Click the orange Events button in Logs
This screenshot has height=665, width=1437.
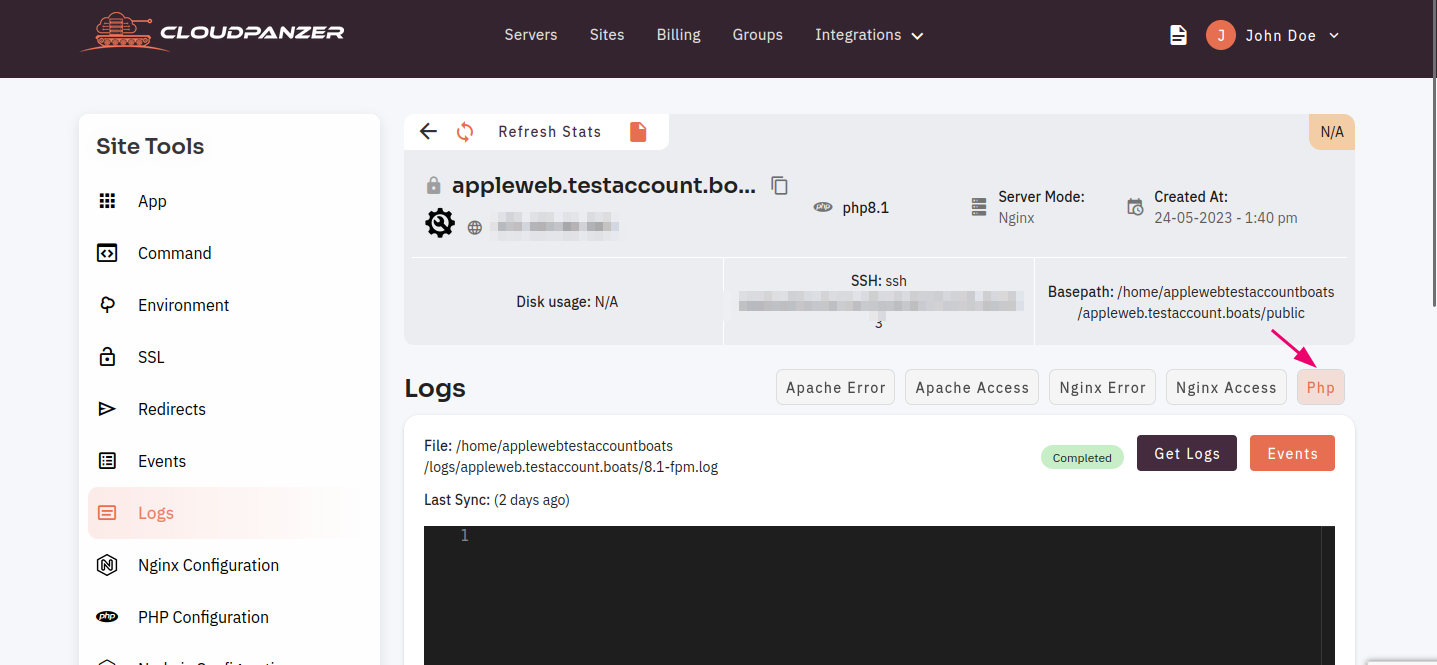pyautogui.click(x=1292, y=453)
